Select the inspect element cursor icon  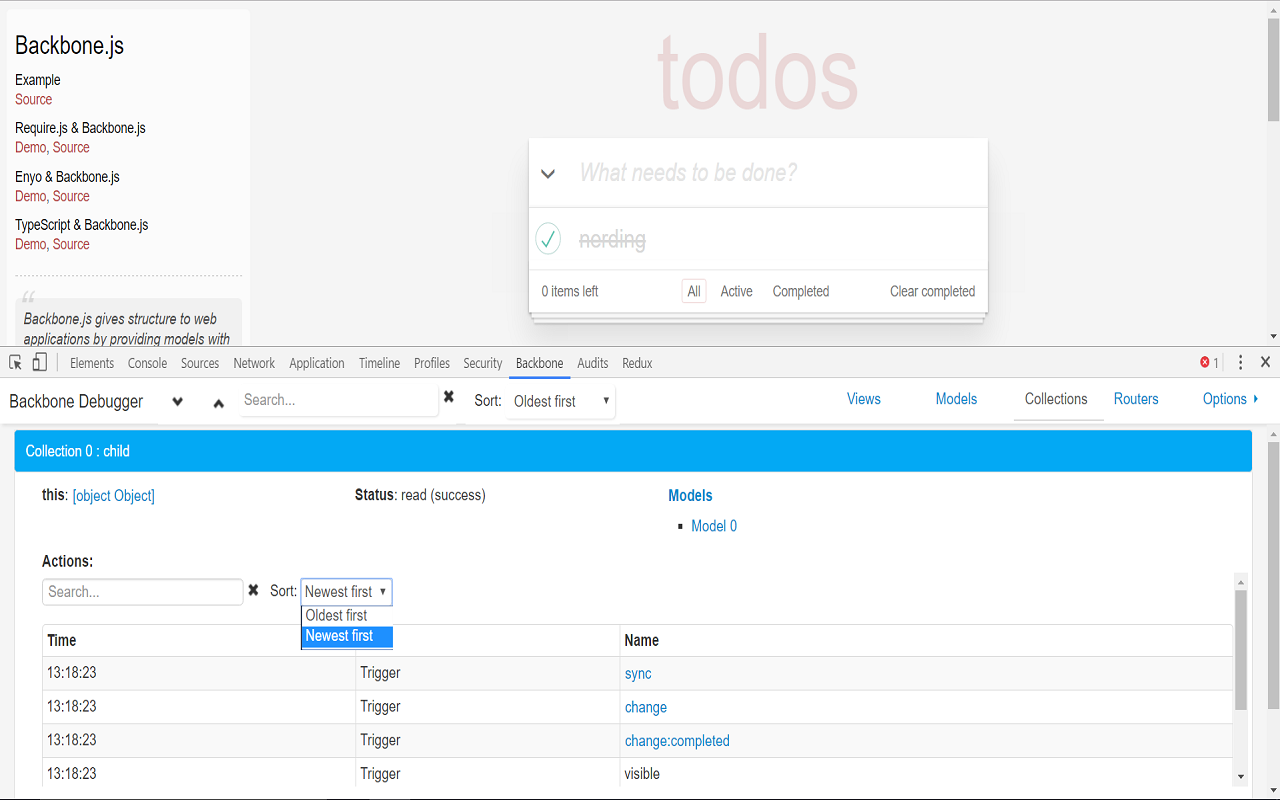pyautogui.click(x=14, y=362)
